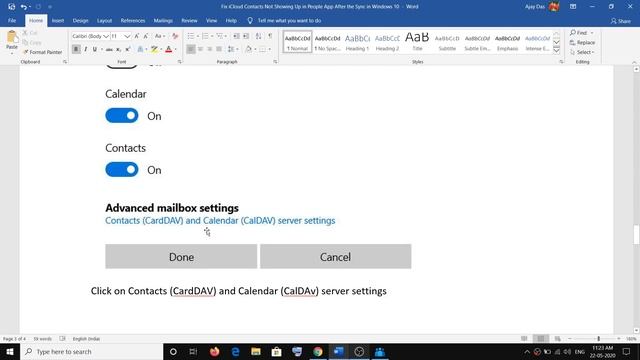Apply Strikethrough formatting
The width and height of the screenshot is (640, 360).
click(109, 49)
